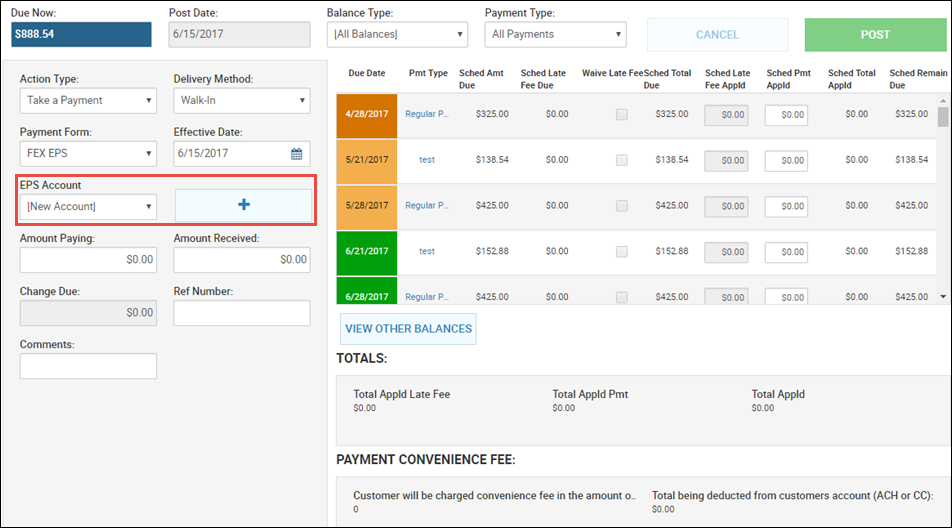952x528 pixels.
Task: Open the EPS Account dropdown
Action: pyautogui.click(x=88, y=207)
